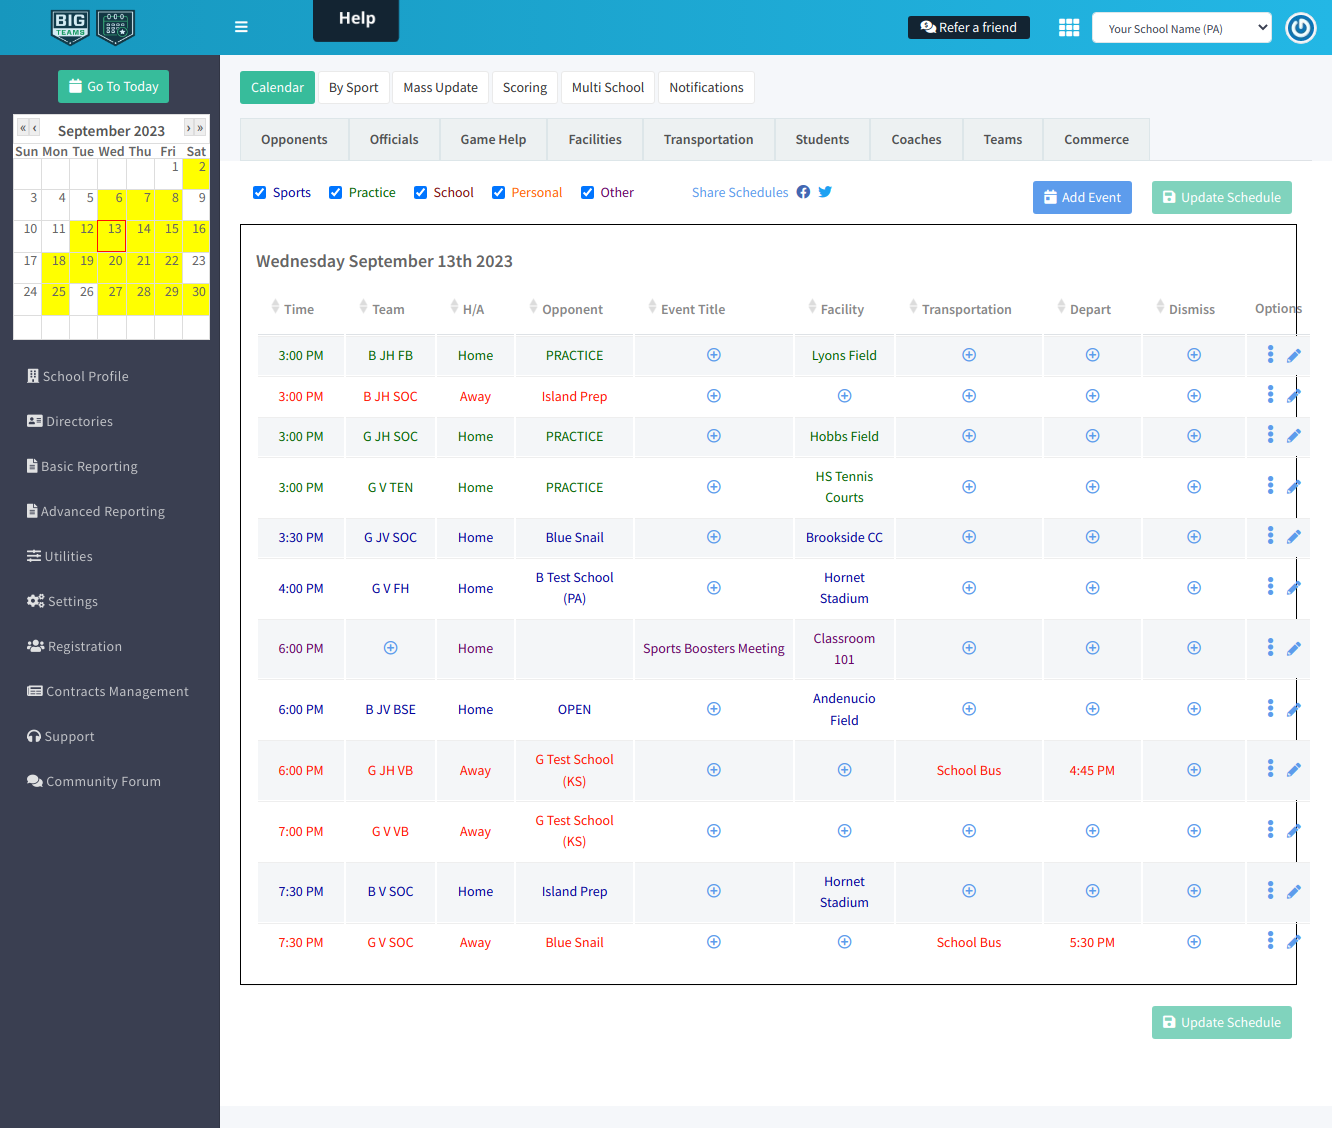Open options menu for the 7:30 PM G V SOC row
1332x1128 pixels.
[1270, 940]
